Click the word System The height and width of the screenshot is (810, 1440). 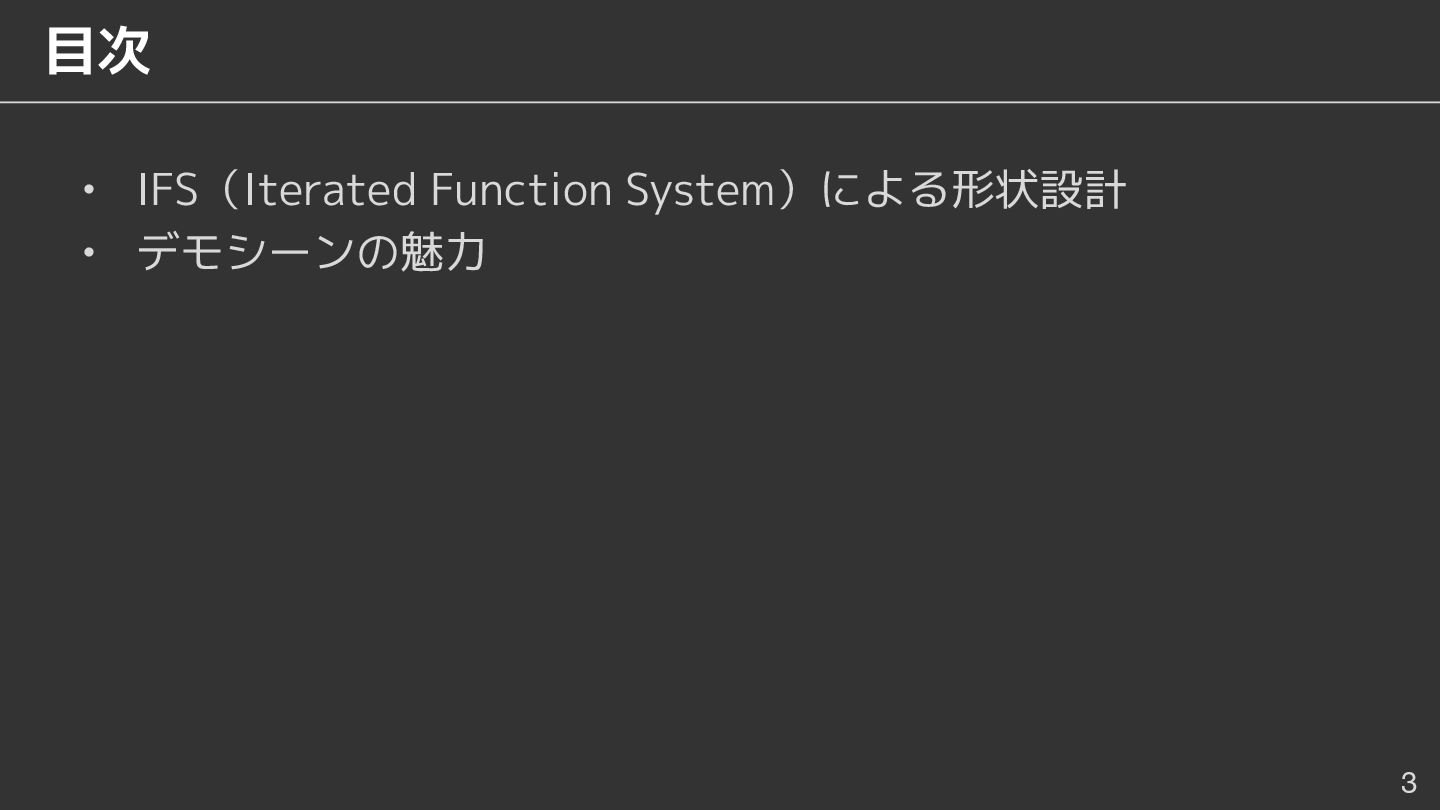coord(700,190)
